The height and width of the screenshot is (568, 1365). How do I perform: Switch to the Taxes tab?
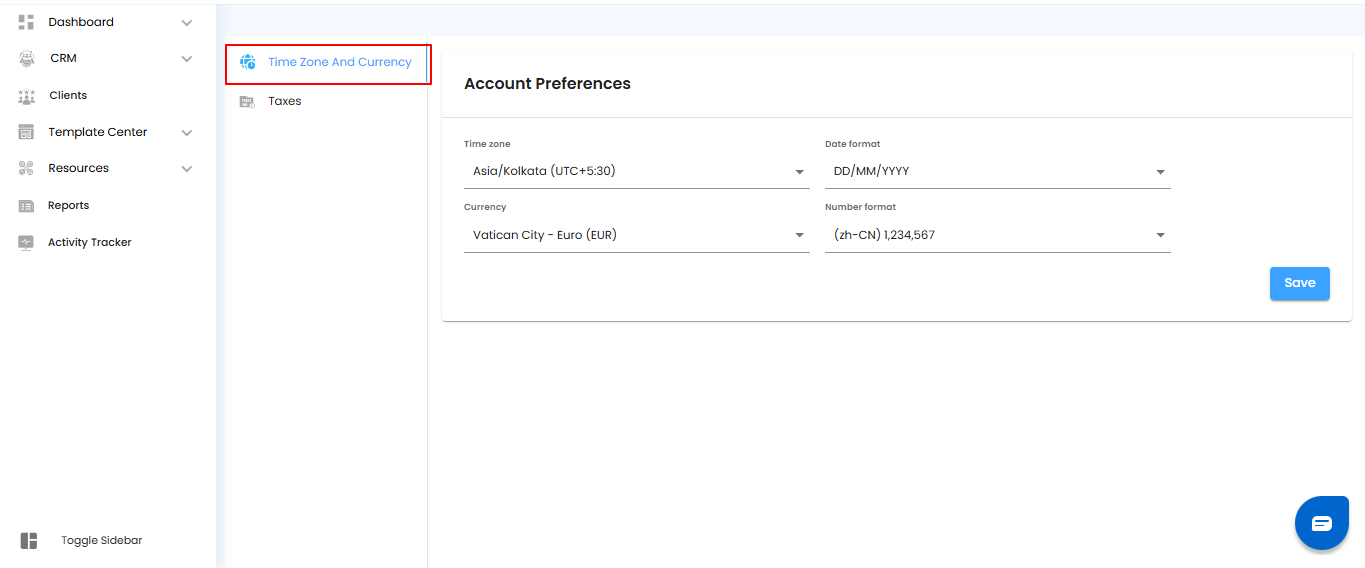[x=285, y=101]
